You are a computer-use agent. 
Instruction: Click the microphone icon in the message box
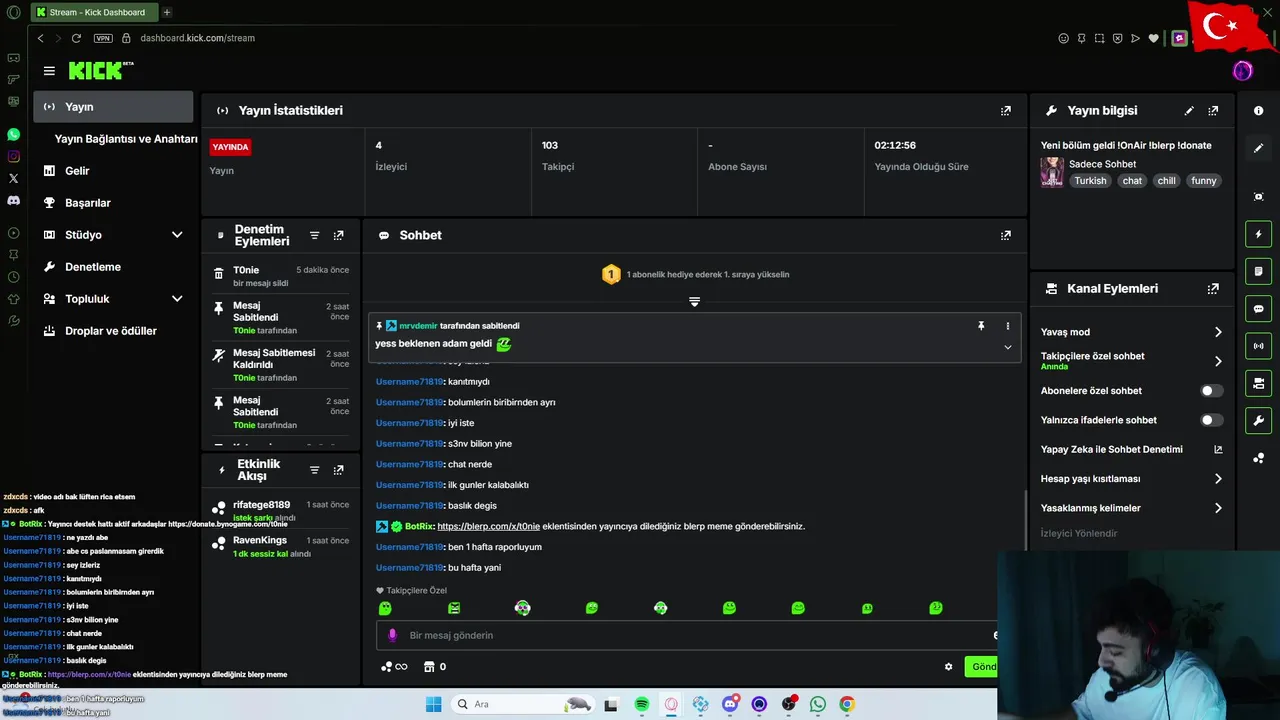point(392,635)
